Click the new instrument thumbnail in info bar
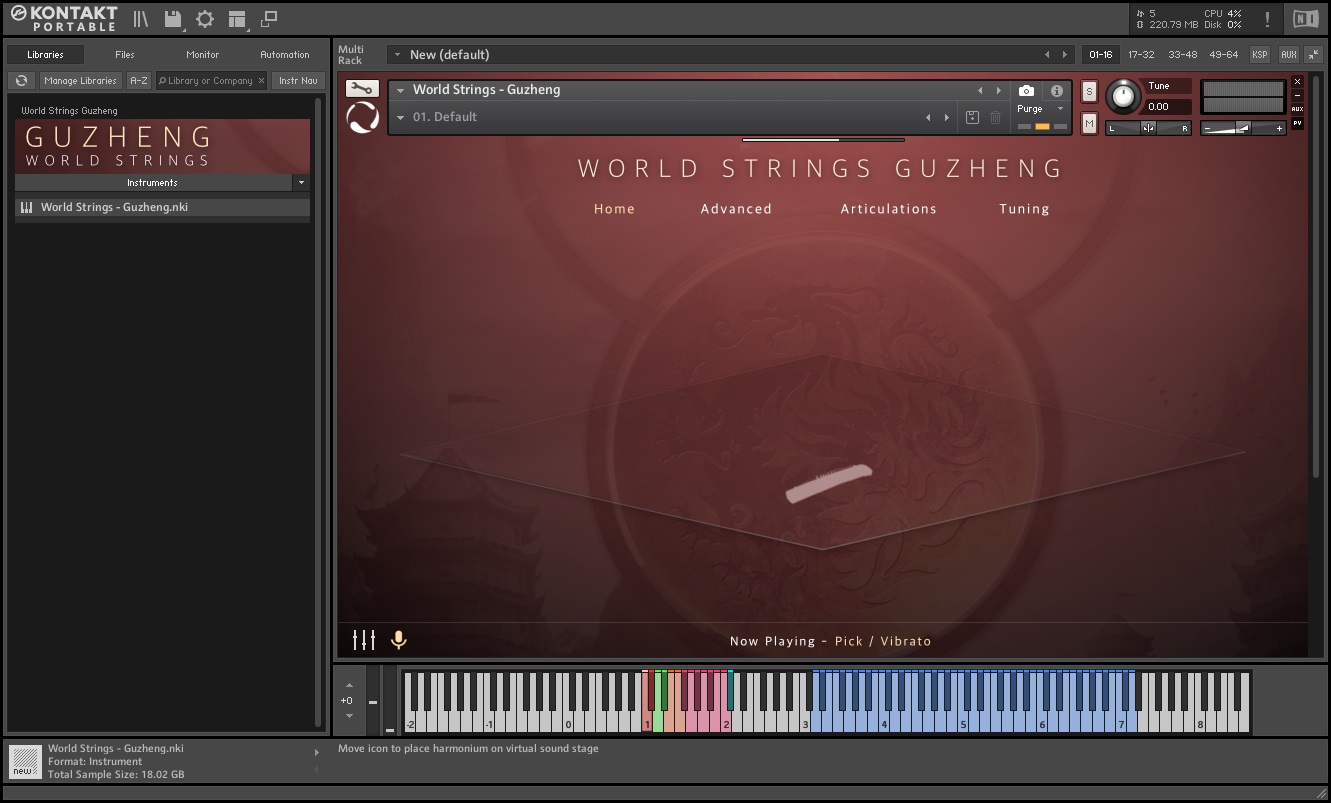Image resolution: width=1331 pixels, height=803 pixels. [26, 761]
